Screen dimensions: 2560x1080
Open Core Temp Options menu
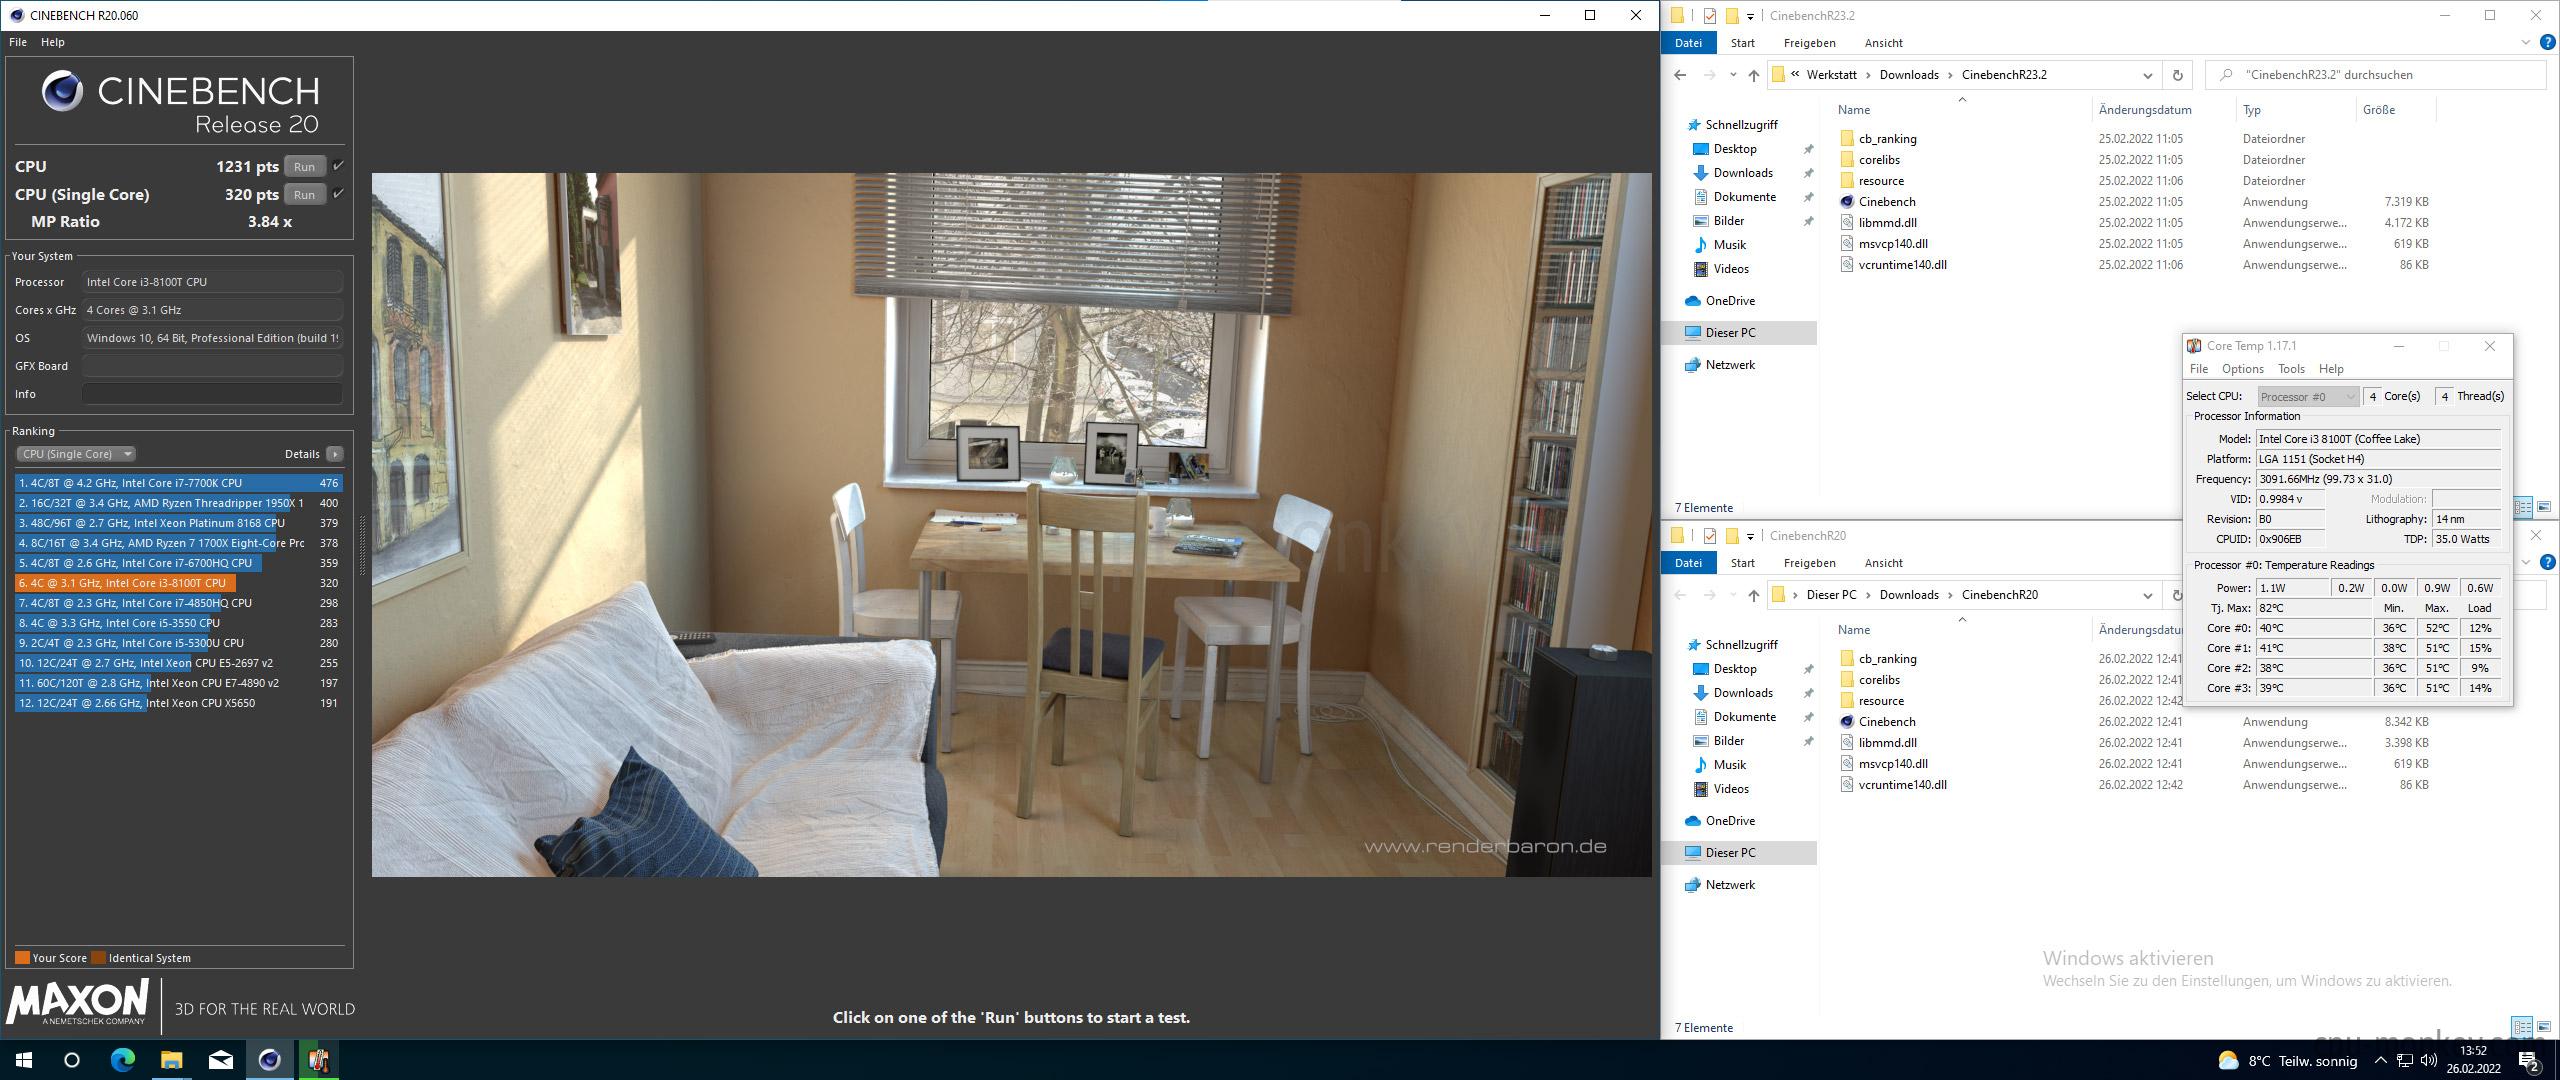click(2242, 369)
